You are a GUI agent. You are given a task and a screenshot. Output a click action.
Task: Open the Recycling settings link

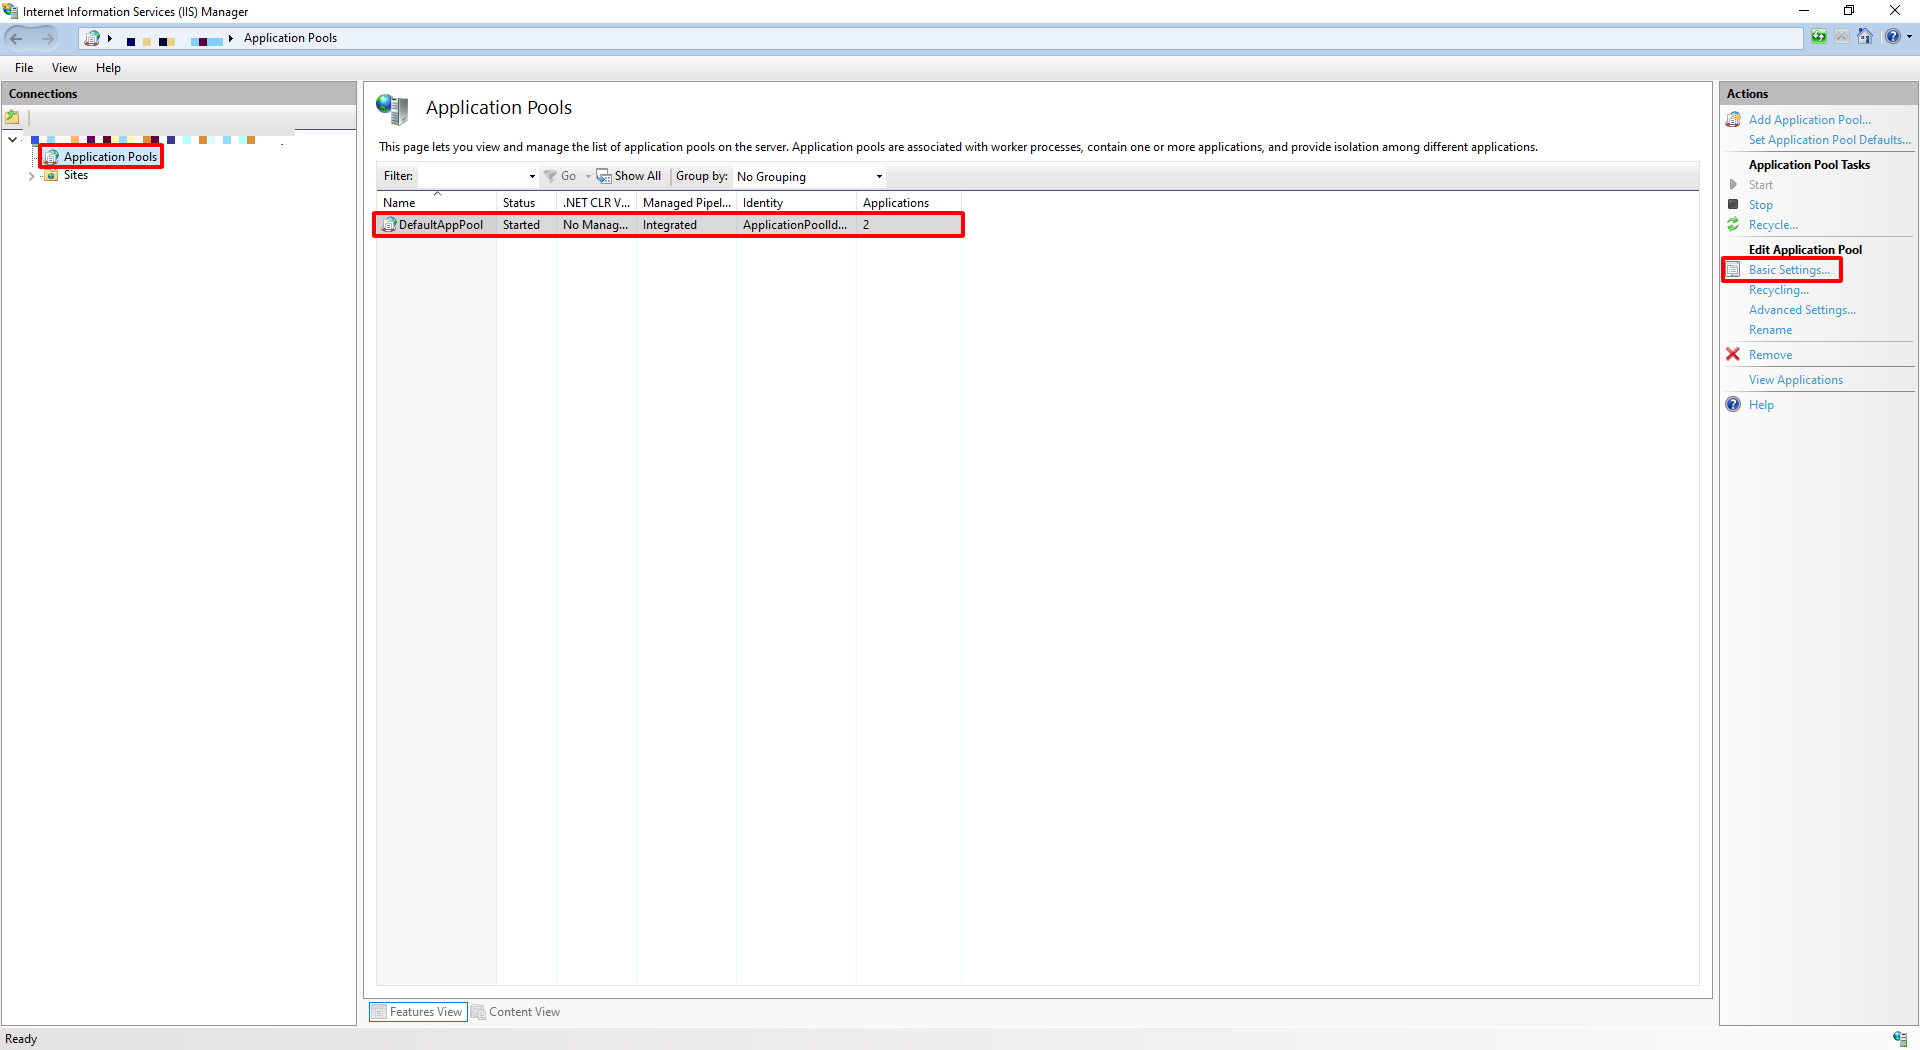pyautogui.click(x=1778, y=290)
